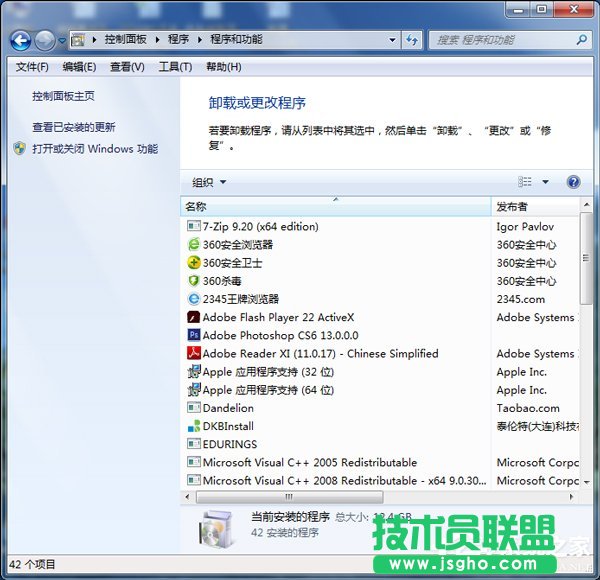Click the list scroll-down arrow
Screen dimensions: 600x580
(586, 482)
